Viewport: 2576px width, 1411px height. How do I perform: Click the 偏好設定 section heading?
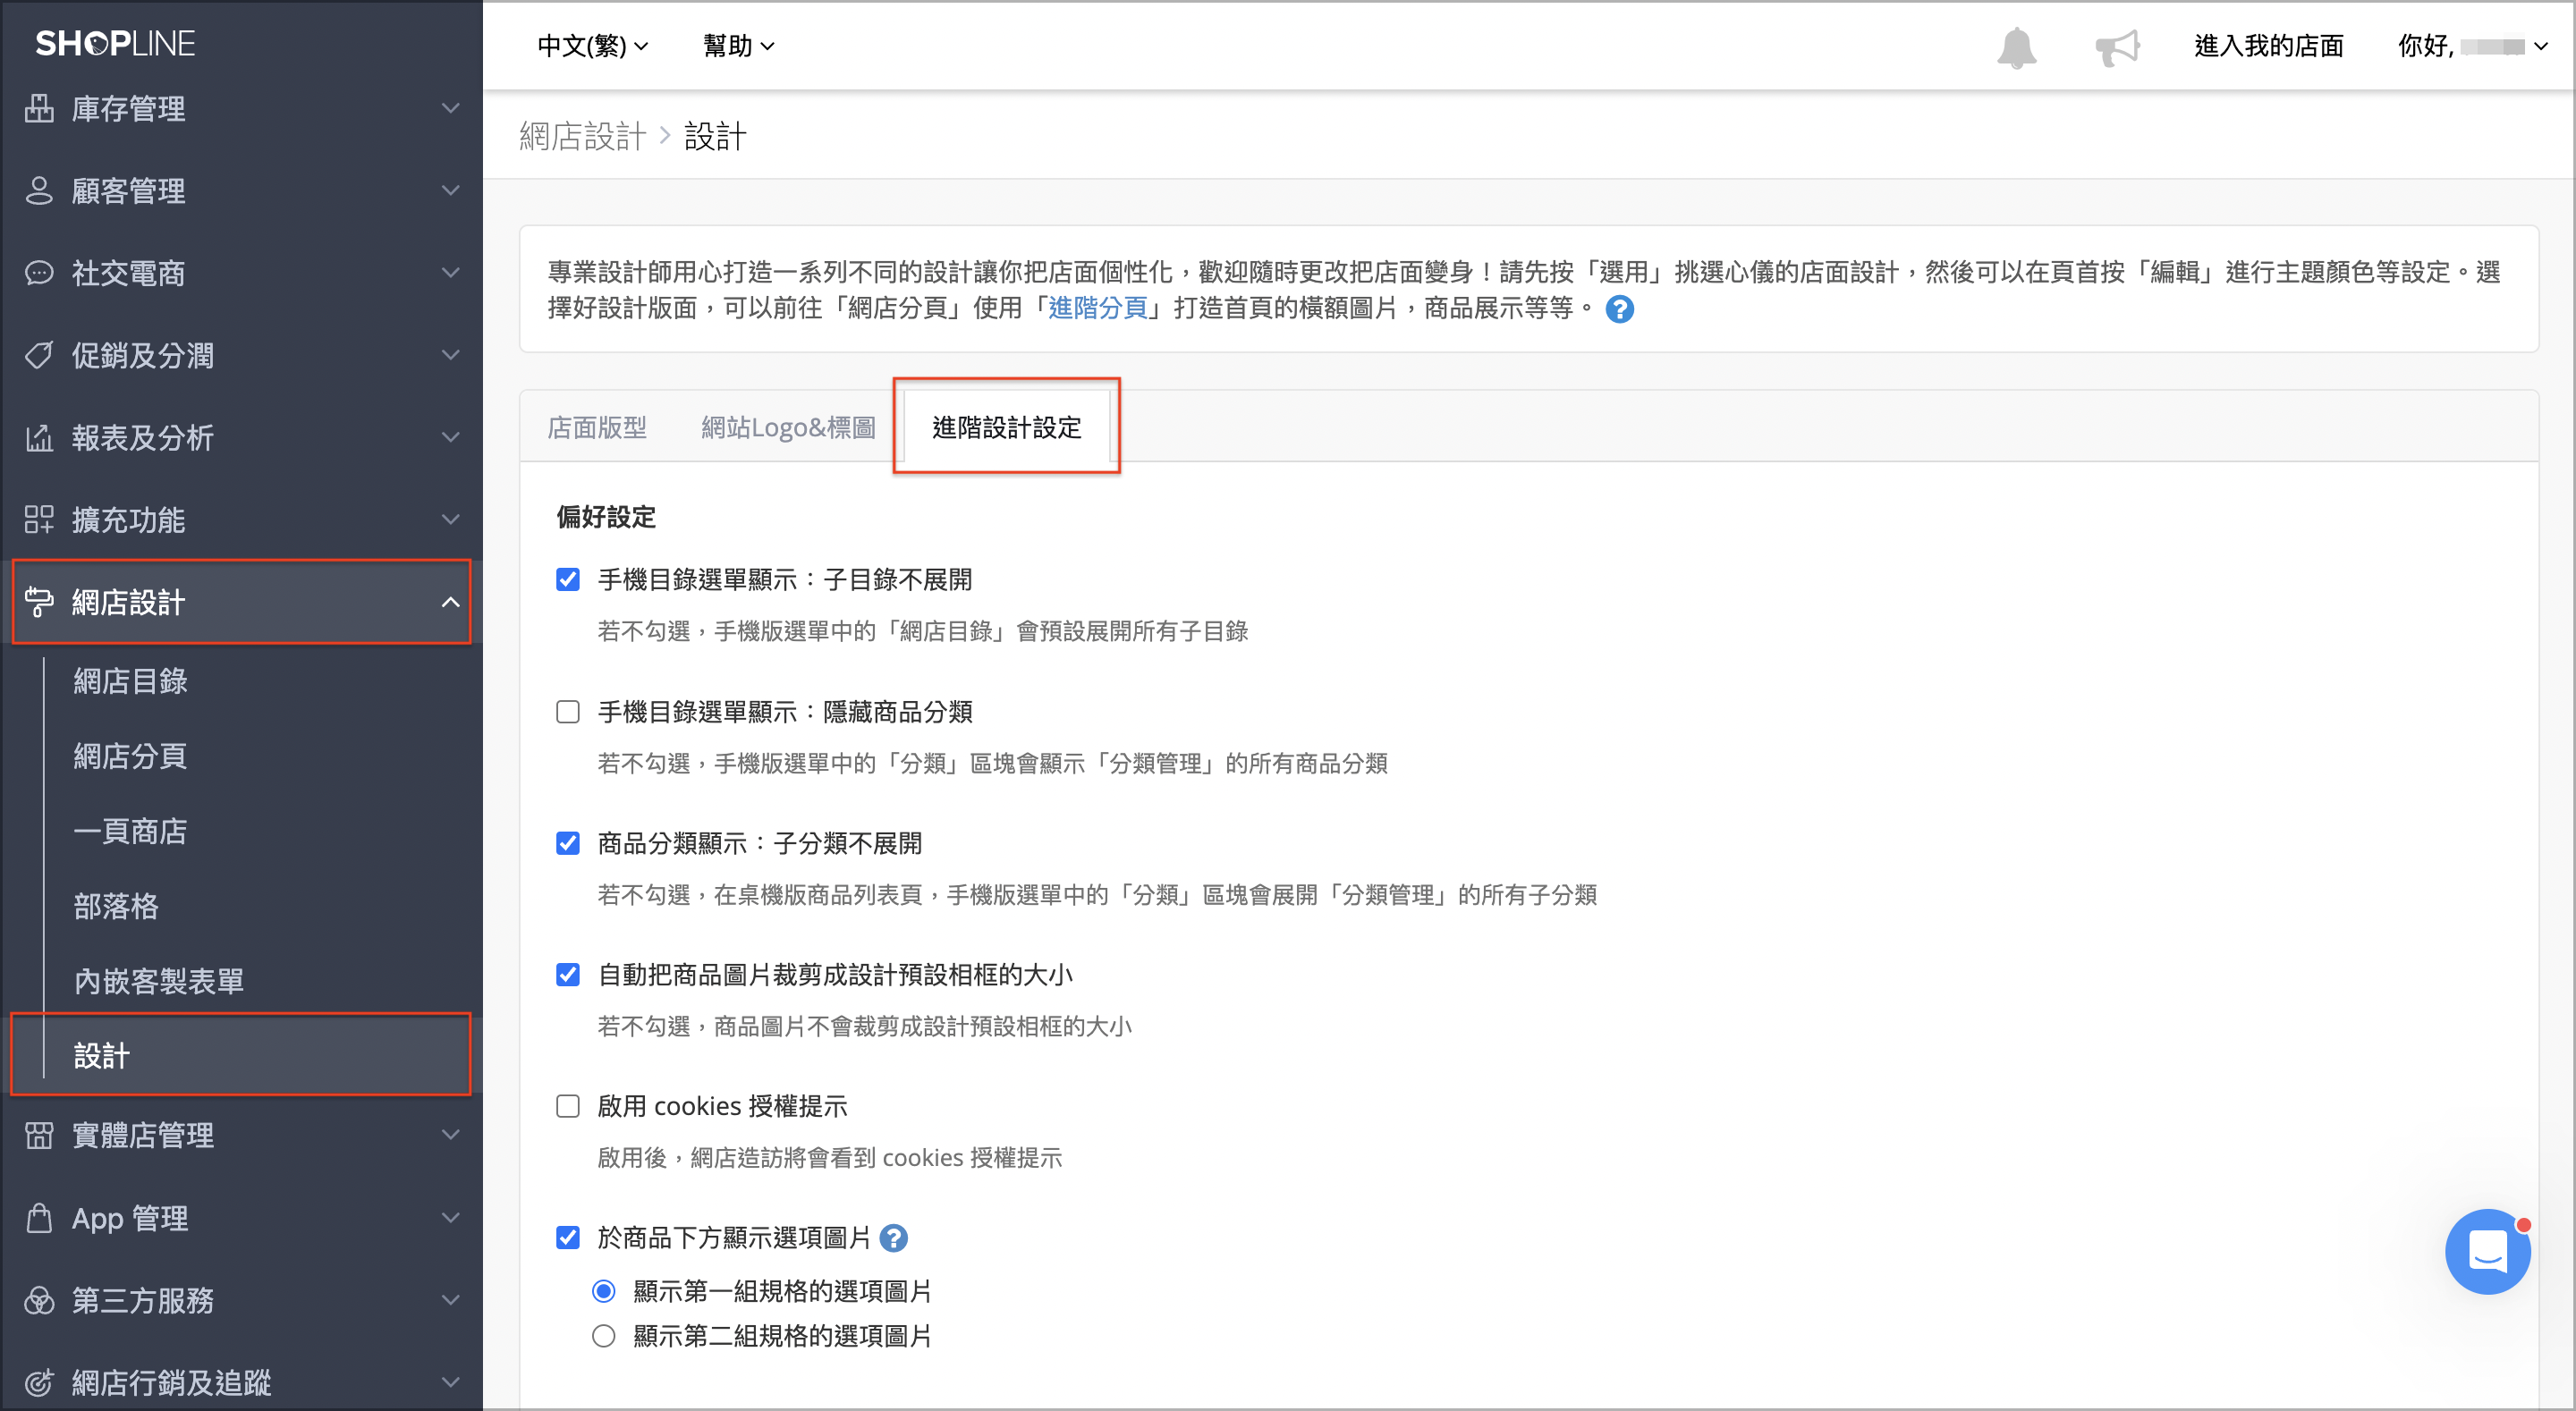coord(606,517)
